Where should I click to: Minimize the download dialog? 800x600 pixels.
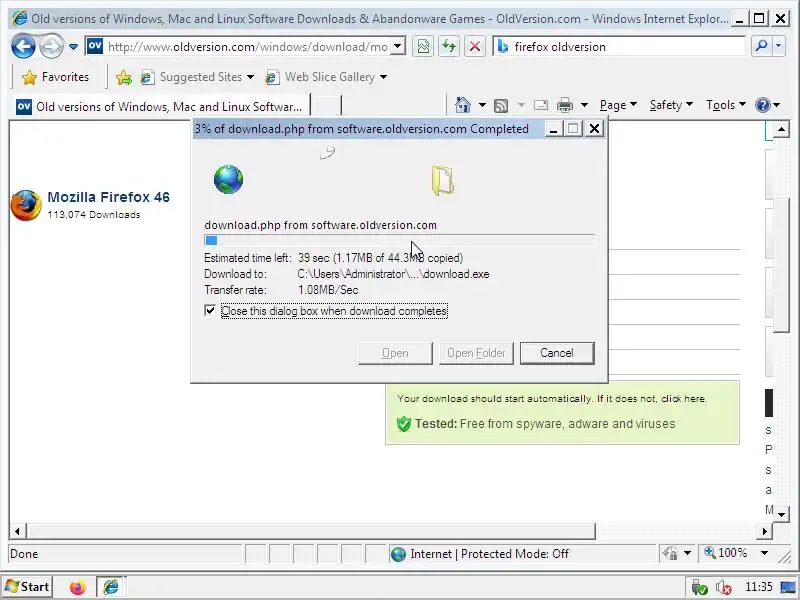(x=553, y=129)
